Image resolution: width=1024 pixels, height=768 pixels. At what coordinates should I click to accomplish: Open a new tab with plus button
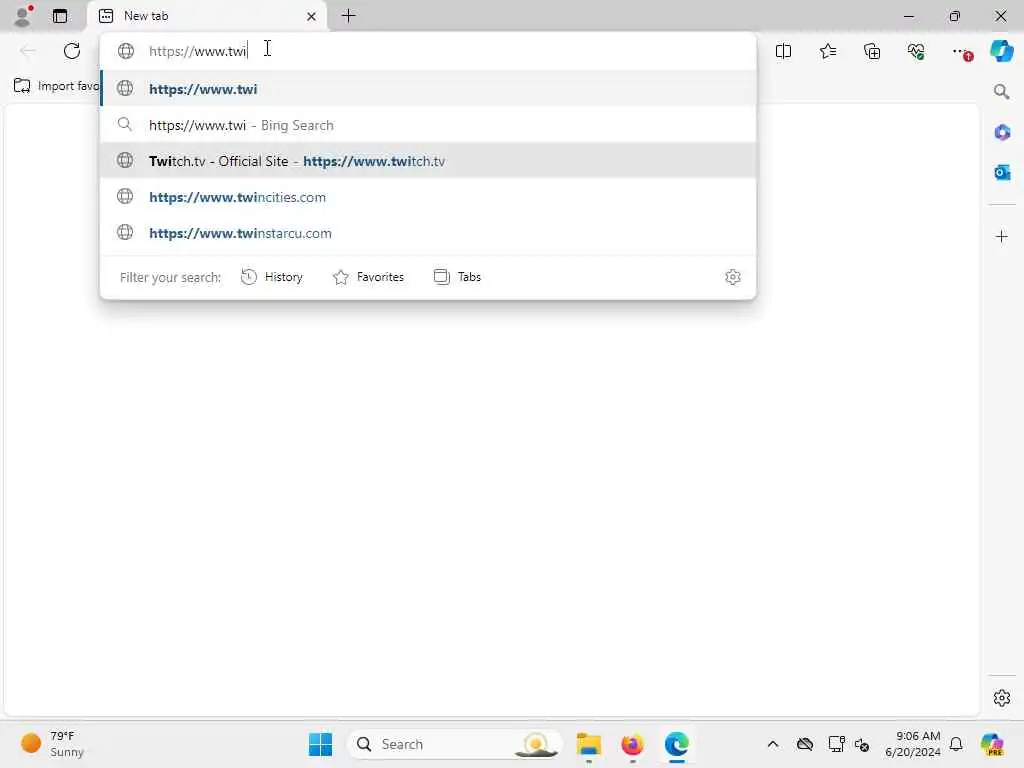point(349,16)
